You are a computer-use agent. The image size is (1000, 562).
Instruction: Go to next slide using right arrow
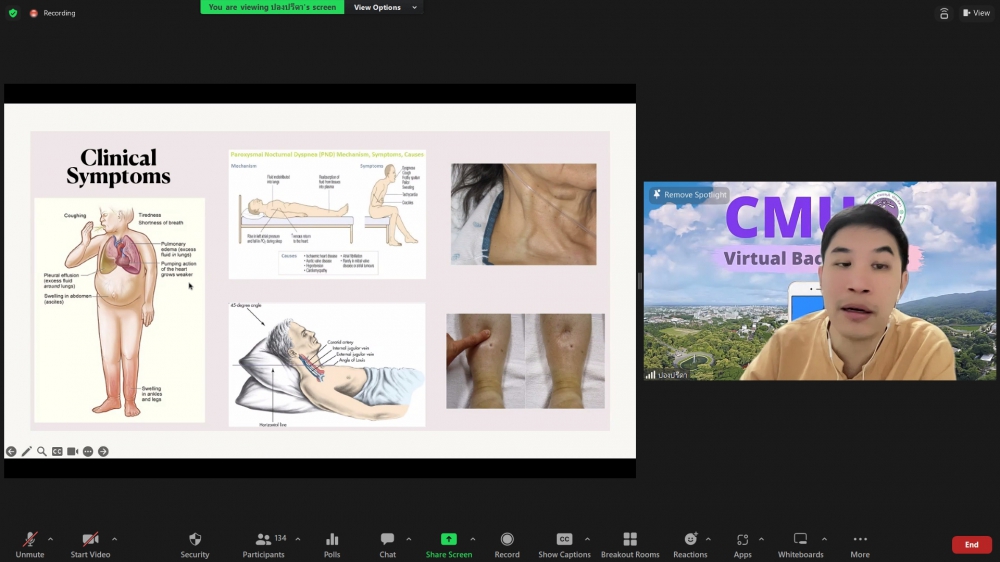tap(103, 452)
